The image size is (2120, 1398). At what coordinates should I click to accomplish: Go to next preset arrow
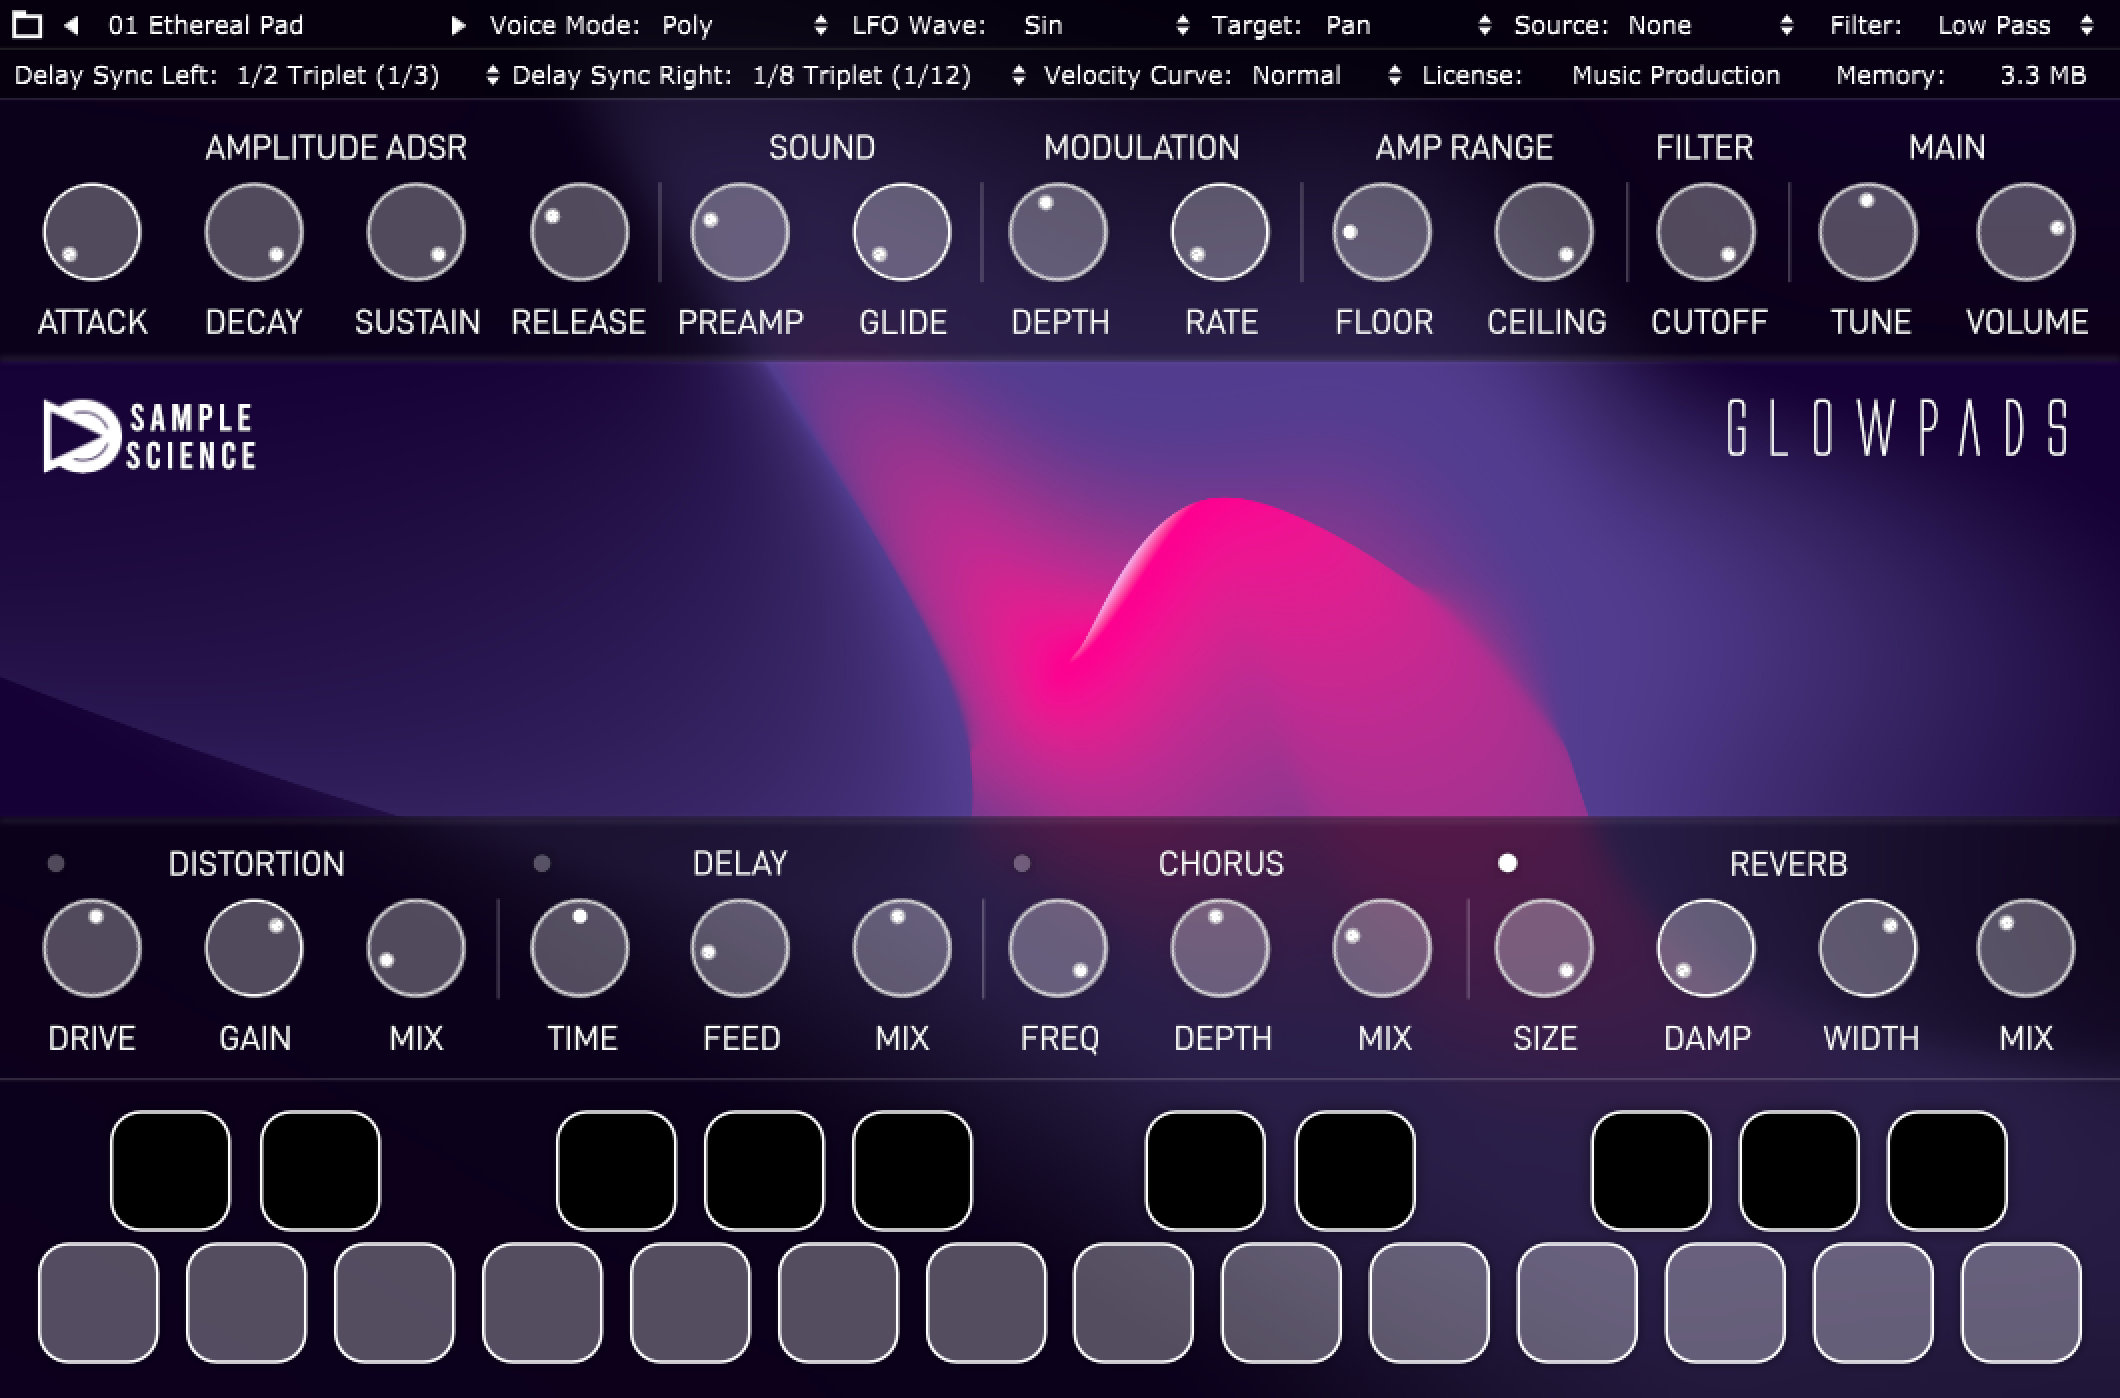pyautogui.click(x=458, y=25)
